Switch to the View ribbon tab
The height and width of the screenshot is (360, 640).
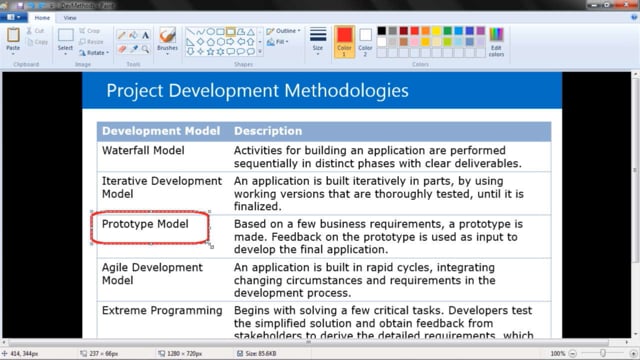coord(70,18)
